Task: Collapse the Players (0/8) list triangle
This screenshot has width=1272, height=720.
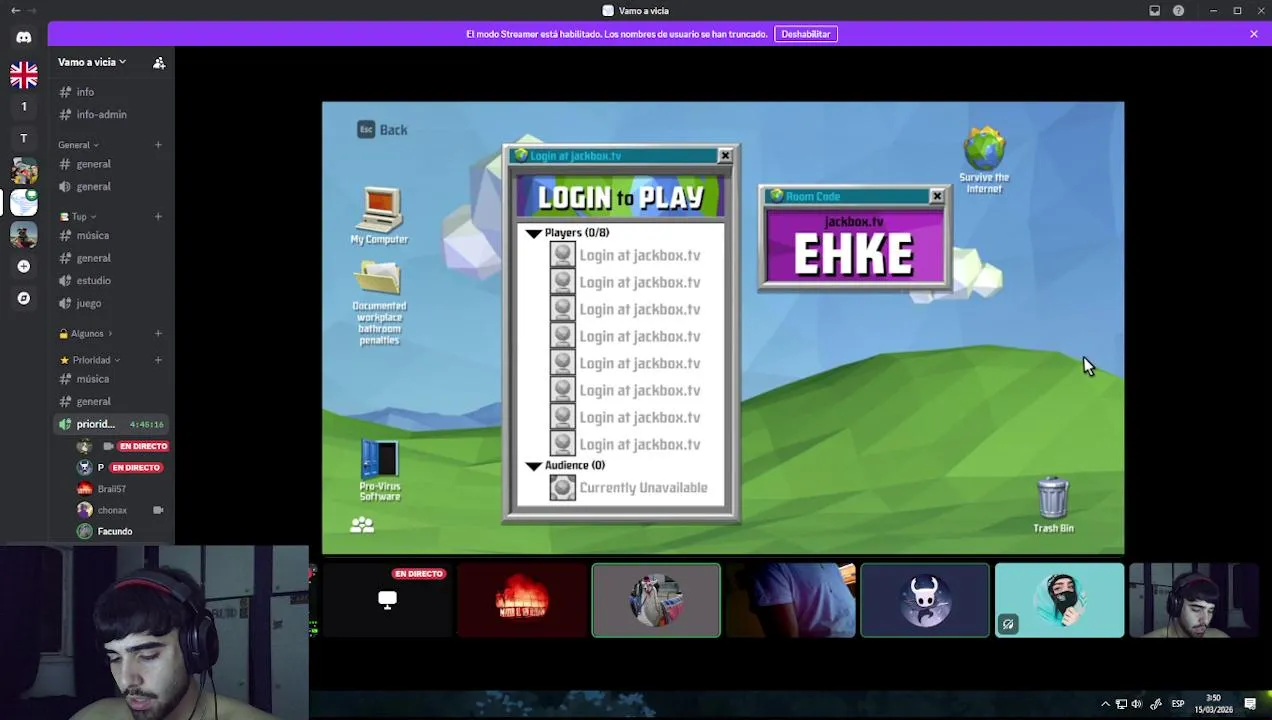Action: pos(534,233)
